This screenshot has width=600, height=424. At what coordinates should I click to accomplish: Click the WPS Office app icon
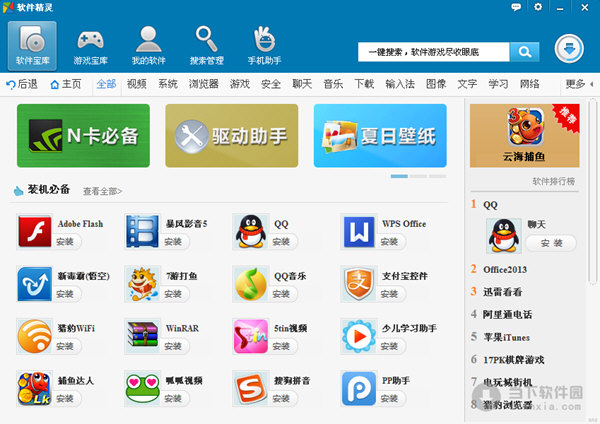[x=359, y=232]
